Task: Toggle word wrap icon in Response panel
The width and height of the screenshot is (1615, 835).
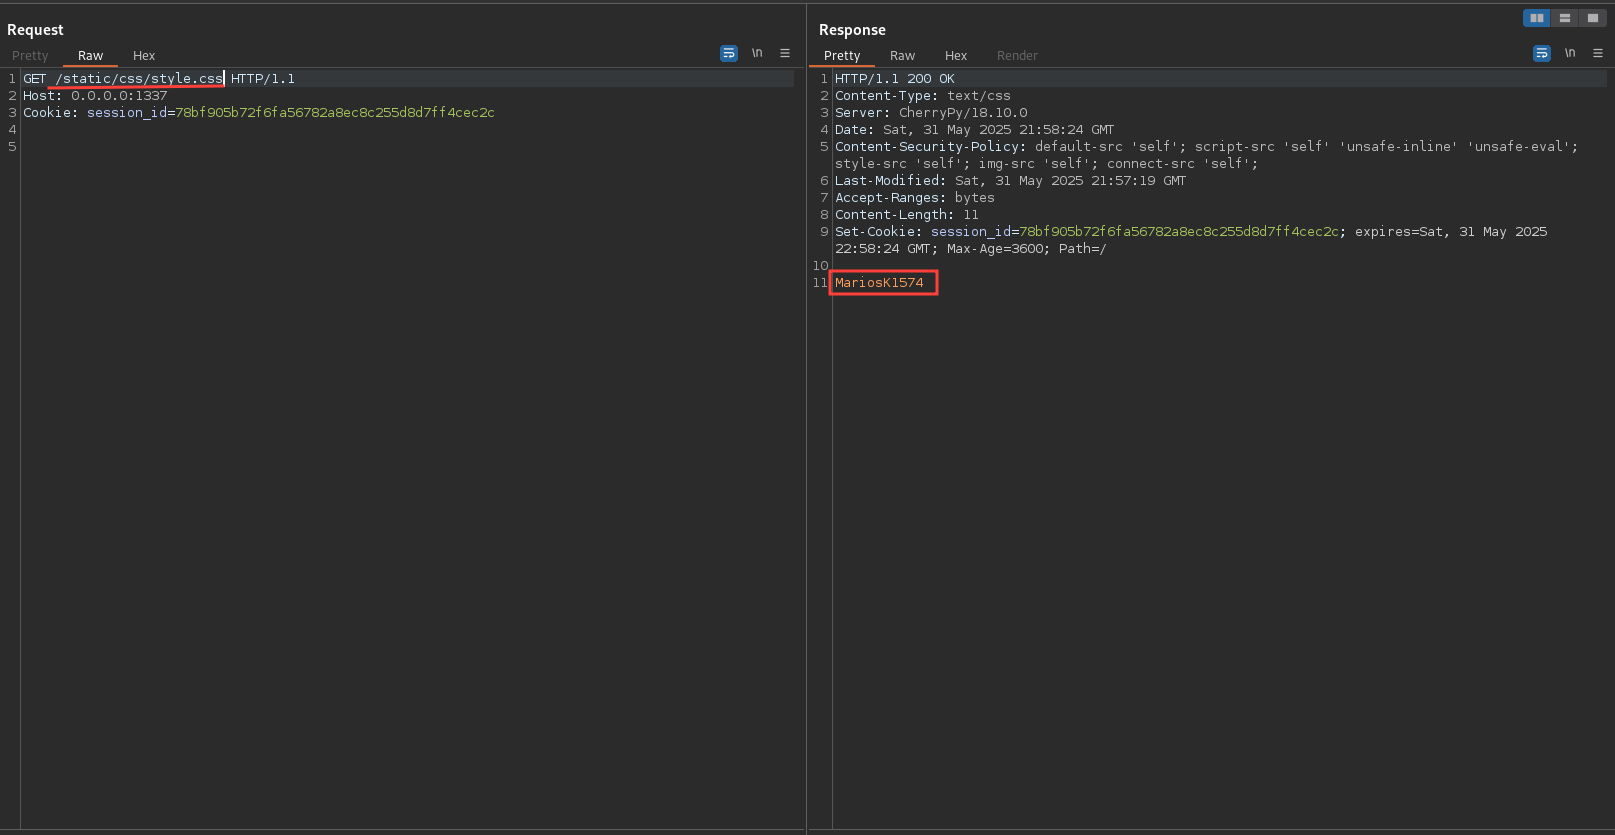Action: 1542,54
